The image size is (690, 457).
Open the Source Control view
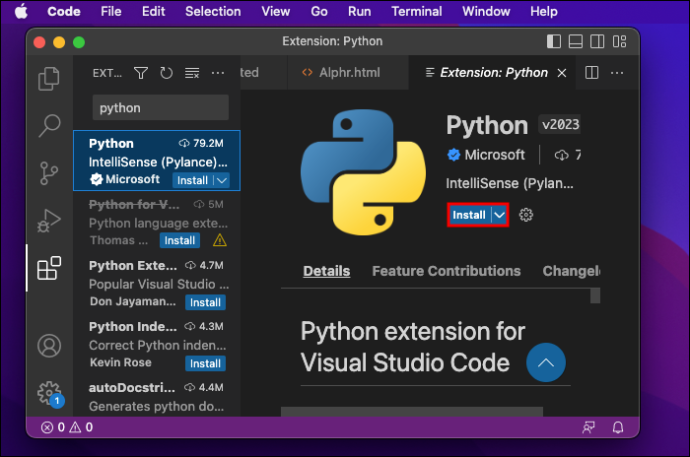pos(49,173)
